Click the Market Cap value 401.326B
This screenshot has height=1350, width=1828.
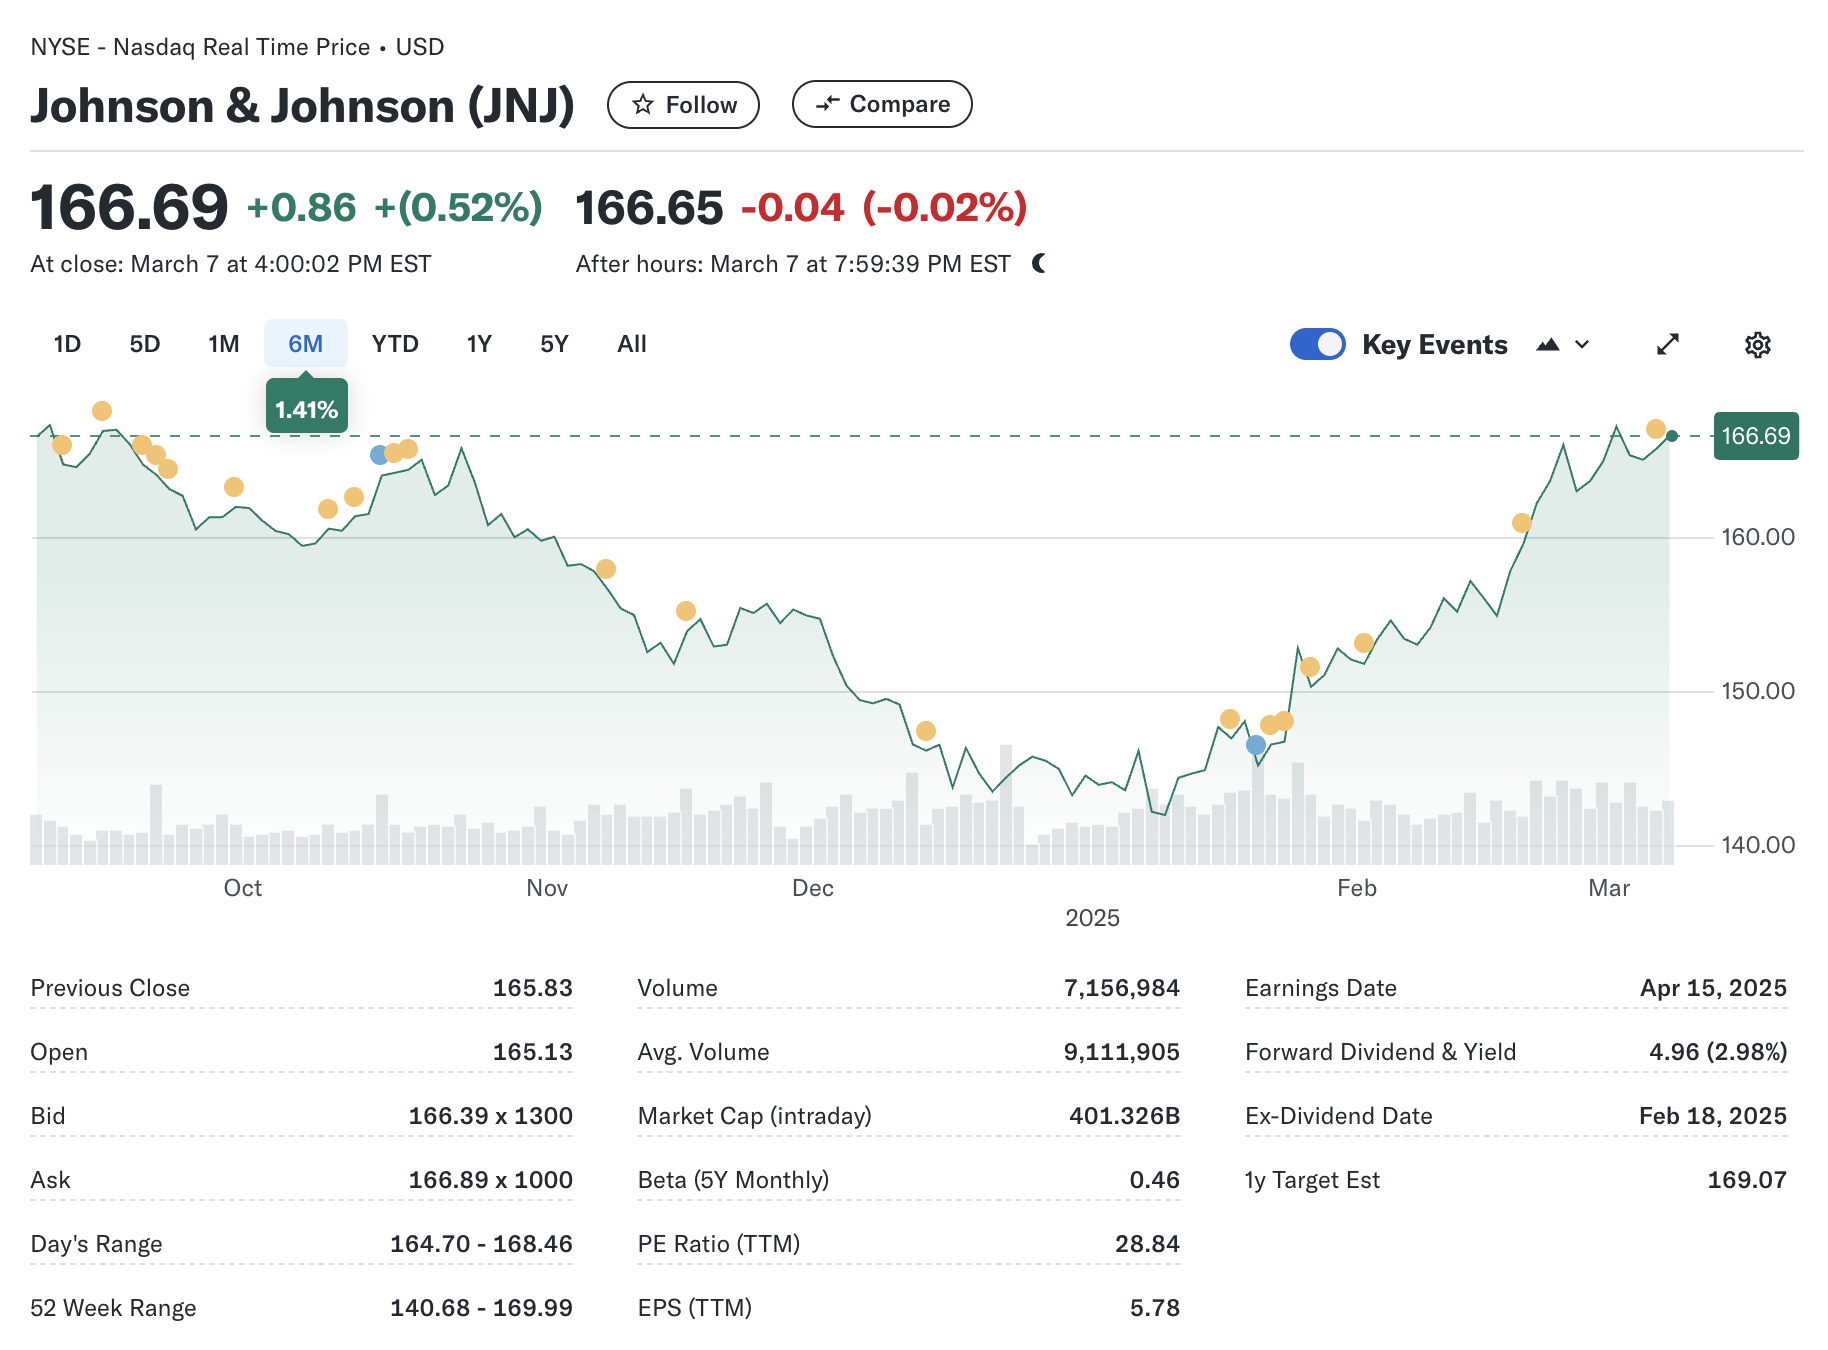pos(1124,1116)
